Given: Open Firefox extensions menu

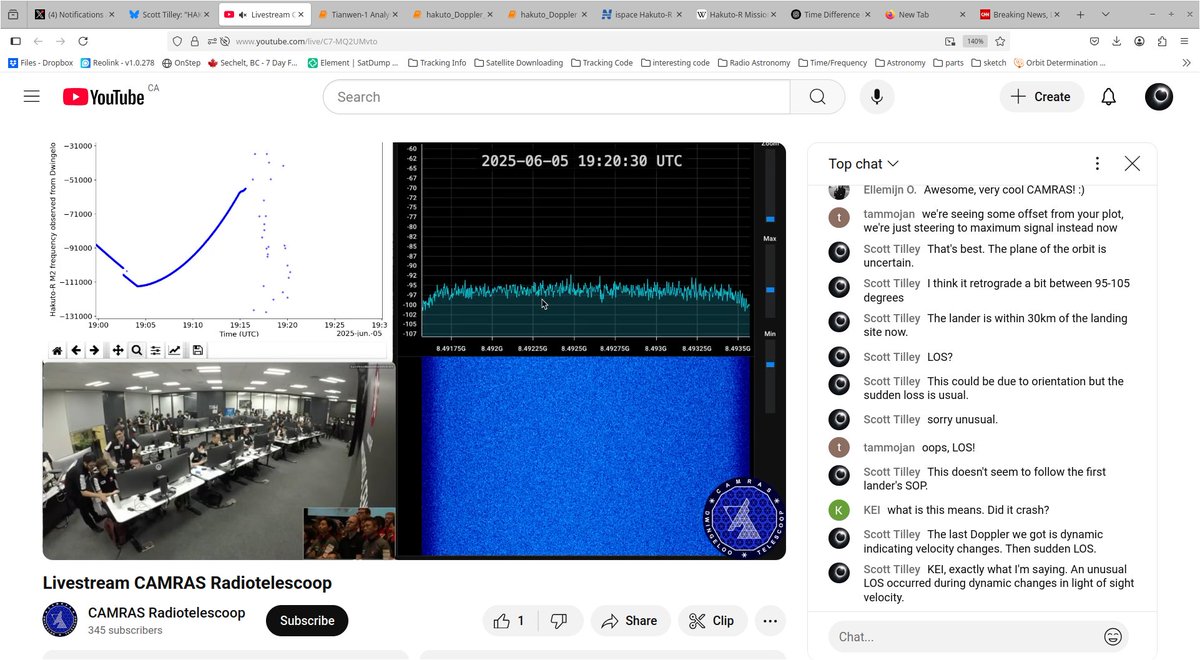Looking at the screenshot, I should (x=1163, y=41).
